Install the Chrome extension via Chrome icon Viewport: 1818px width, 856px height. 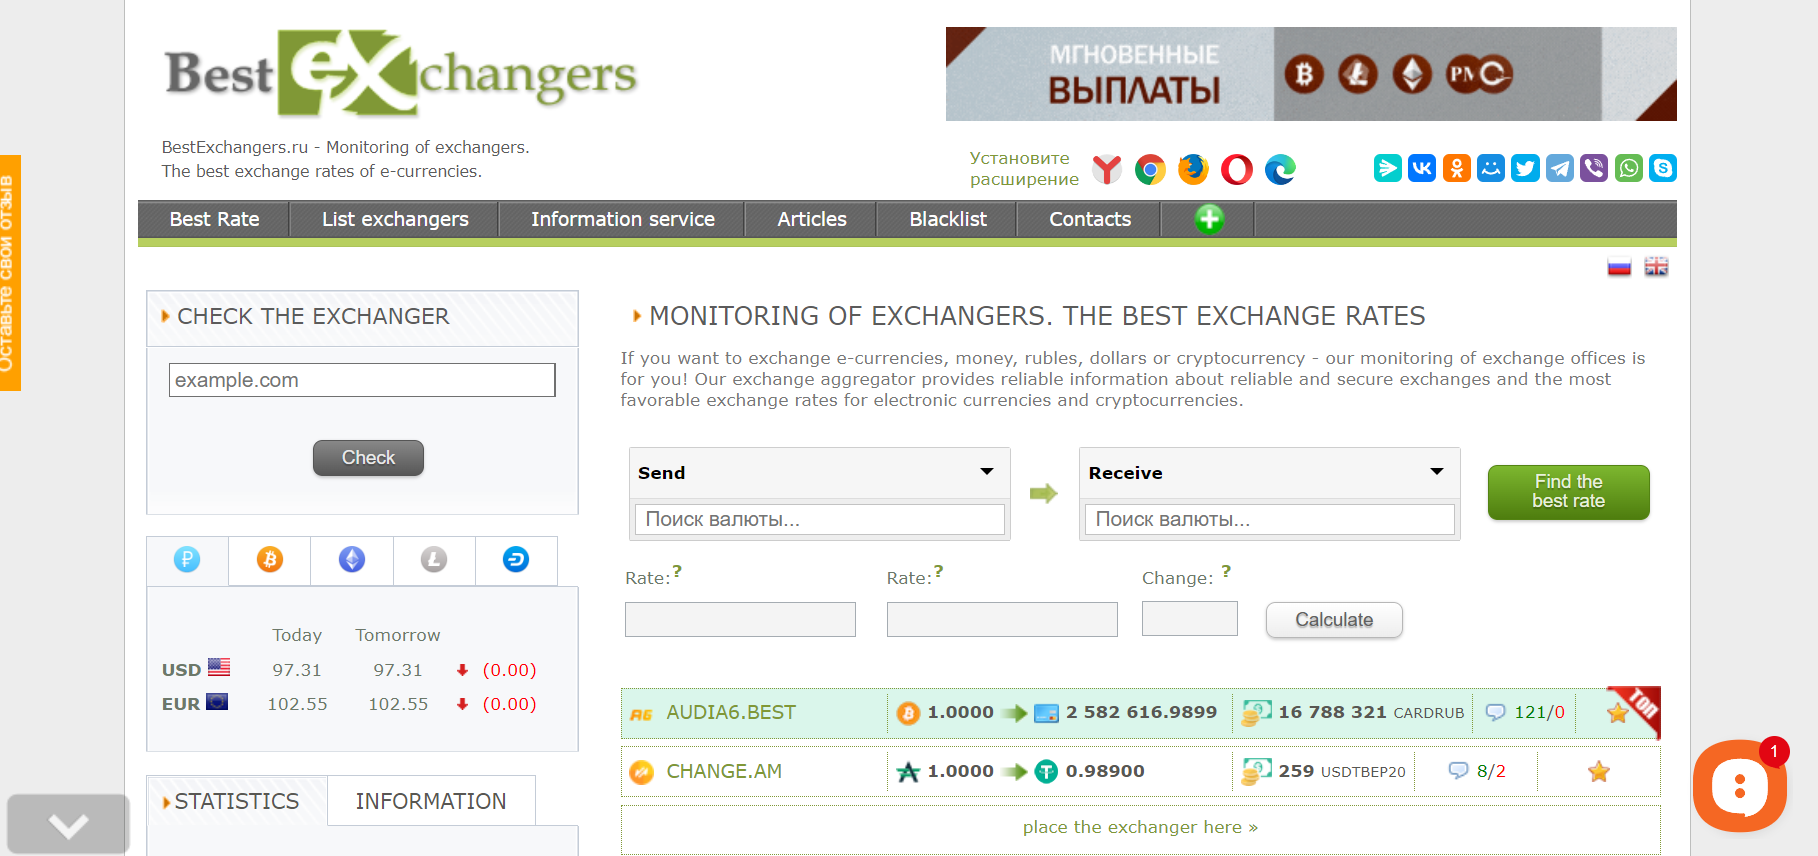point(1150,170)
